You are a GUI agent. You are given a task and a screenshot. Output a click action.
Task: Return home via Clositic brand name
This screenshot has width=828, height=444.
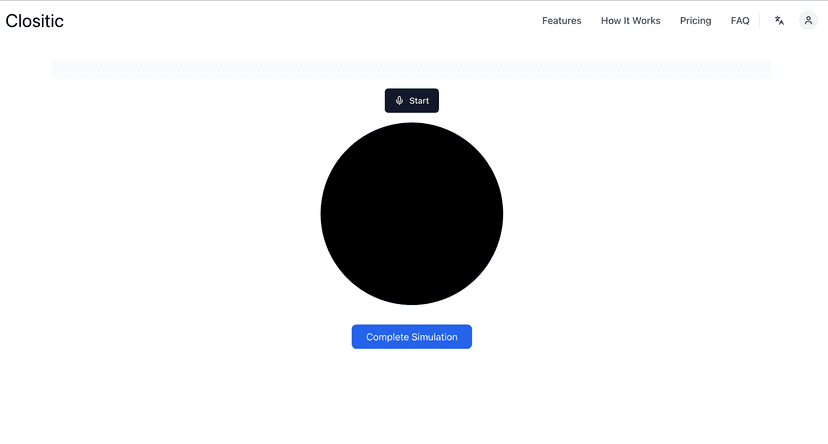click(x=35, y=20)
